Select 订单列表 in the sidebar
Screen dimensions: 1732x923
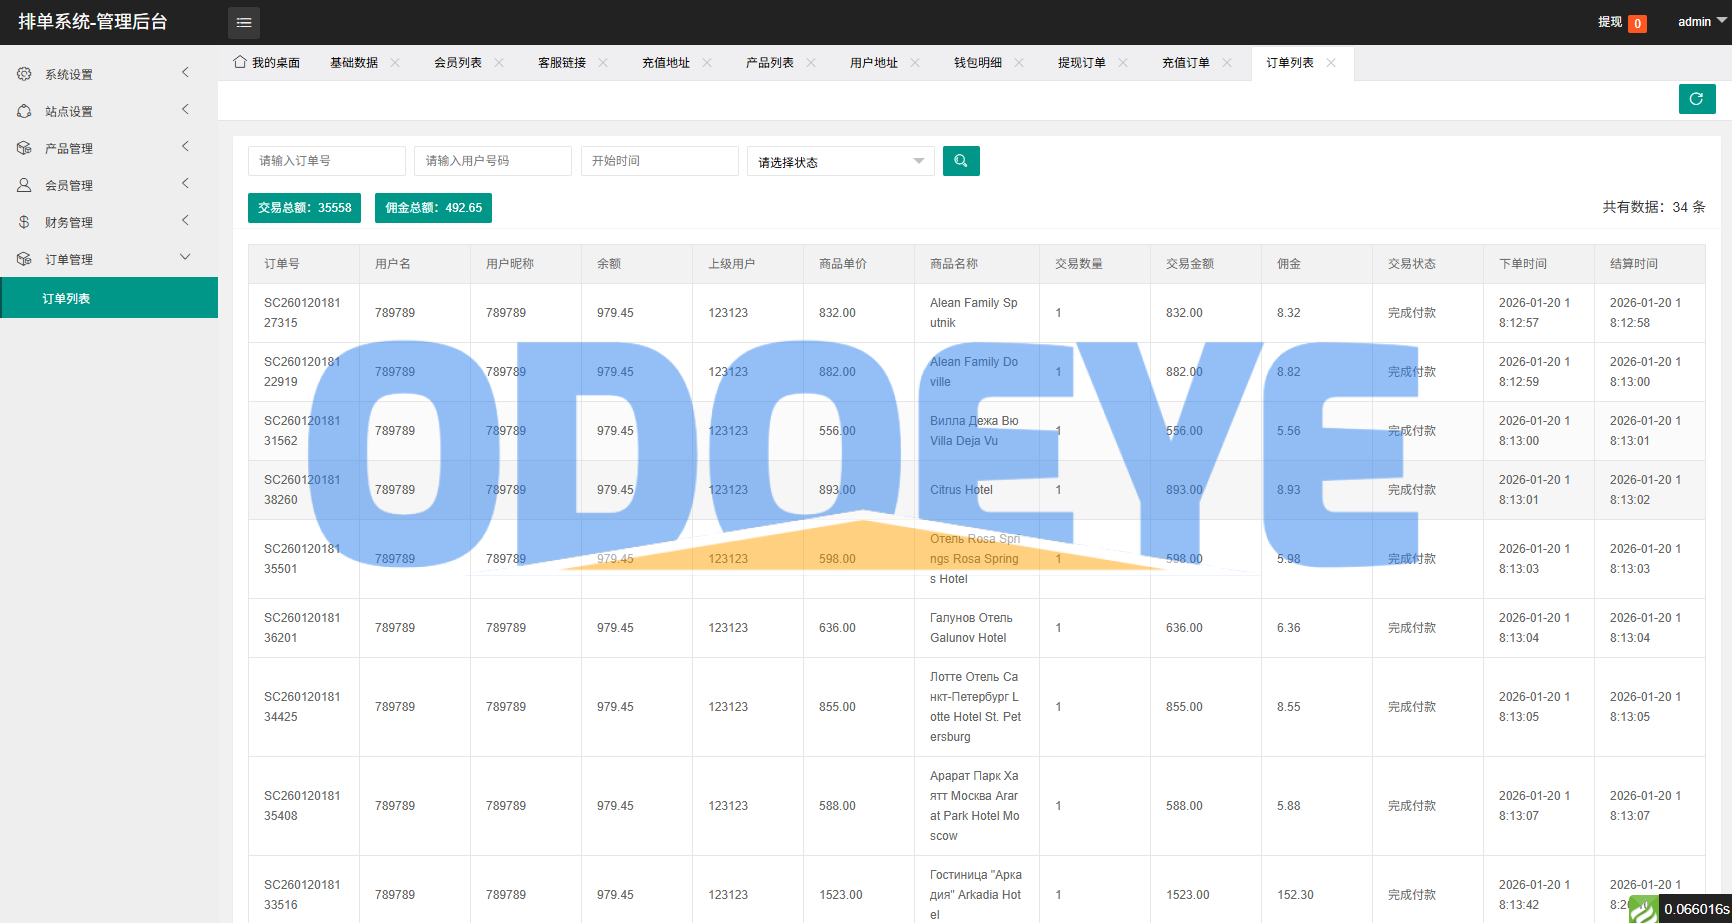[66, 298]
